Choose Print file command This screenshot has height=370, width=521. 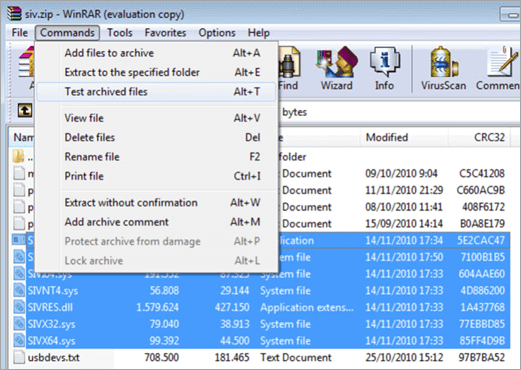click(156, 176)
